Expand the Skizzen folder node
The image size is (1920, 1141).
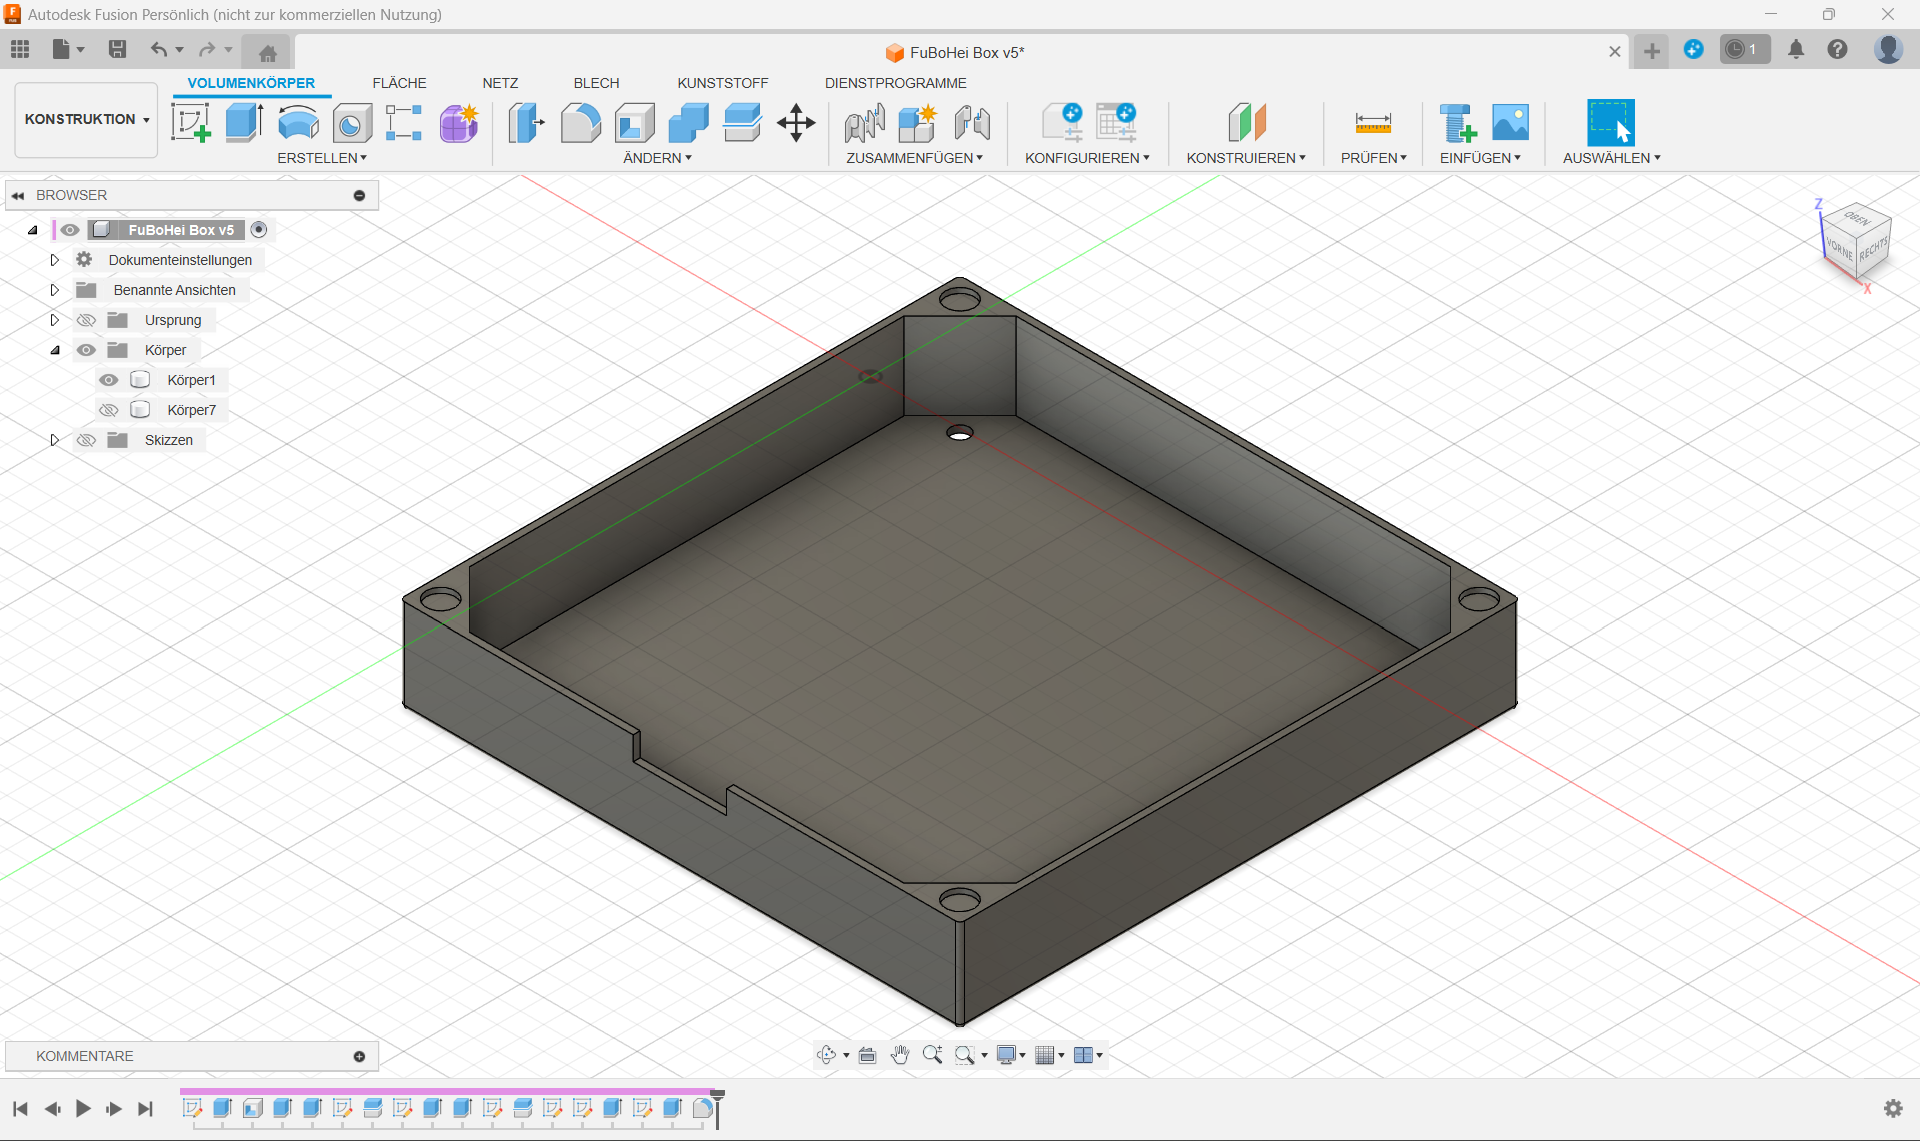pyautogui.click(x=55, y=440)
